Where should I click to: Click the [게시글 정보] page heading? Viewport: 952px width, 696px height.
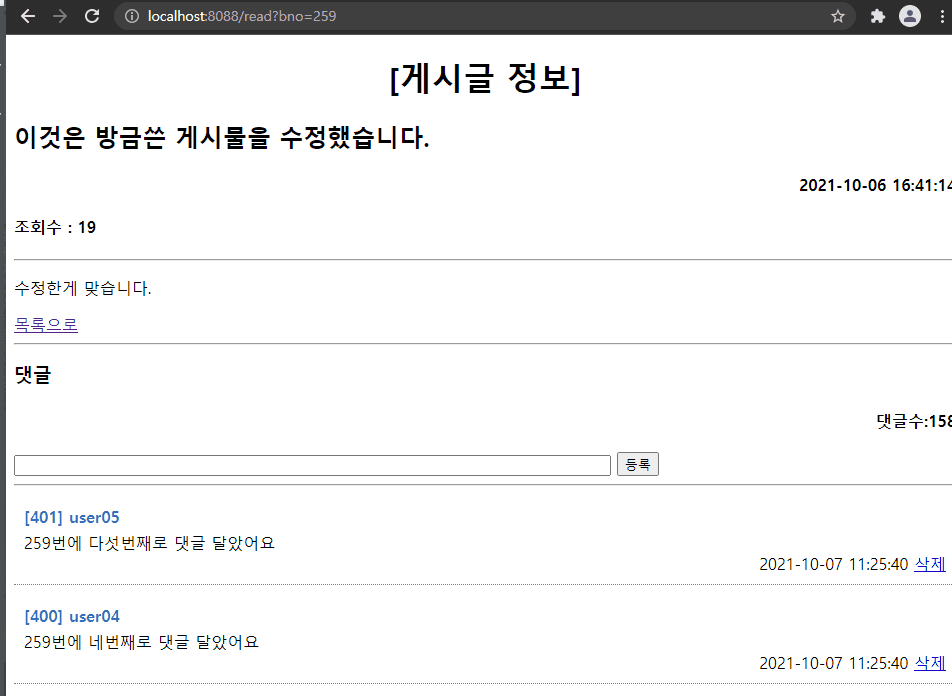pos(485,79)
